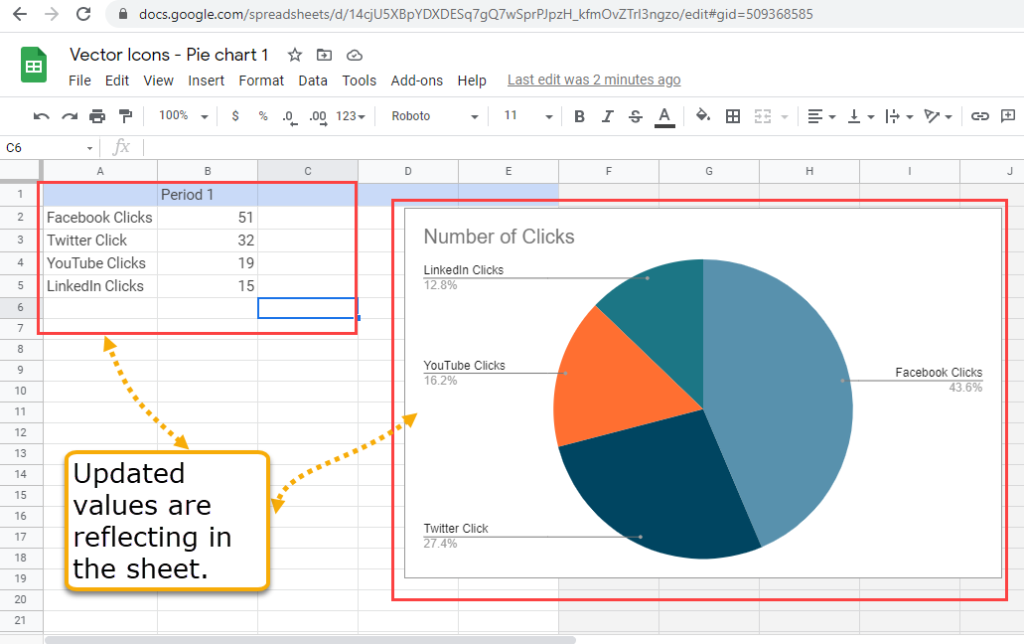This screenshot has width=1024, height=644.
Task: Select the cell with value 32
Action: [x=208, y=240]
